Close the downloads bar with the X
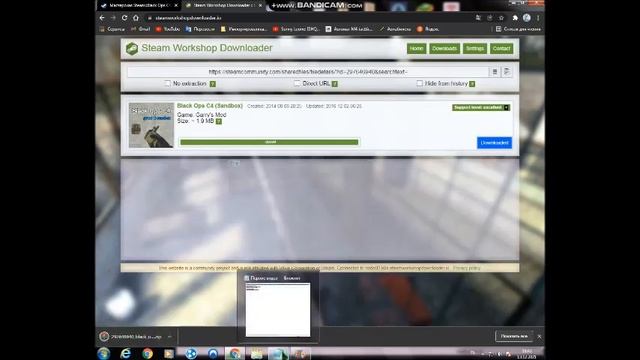The height and width of the screenshot is (360, 640). 539,337
